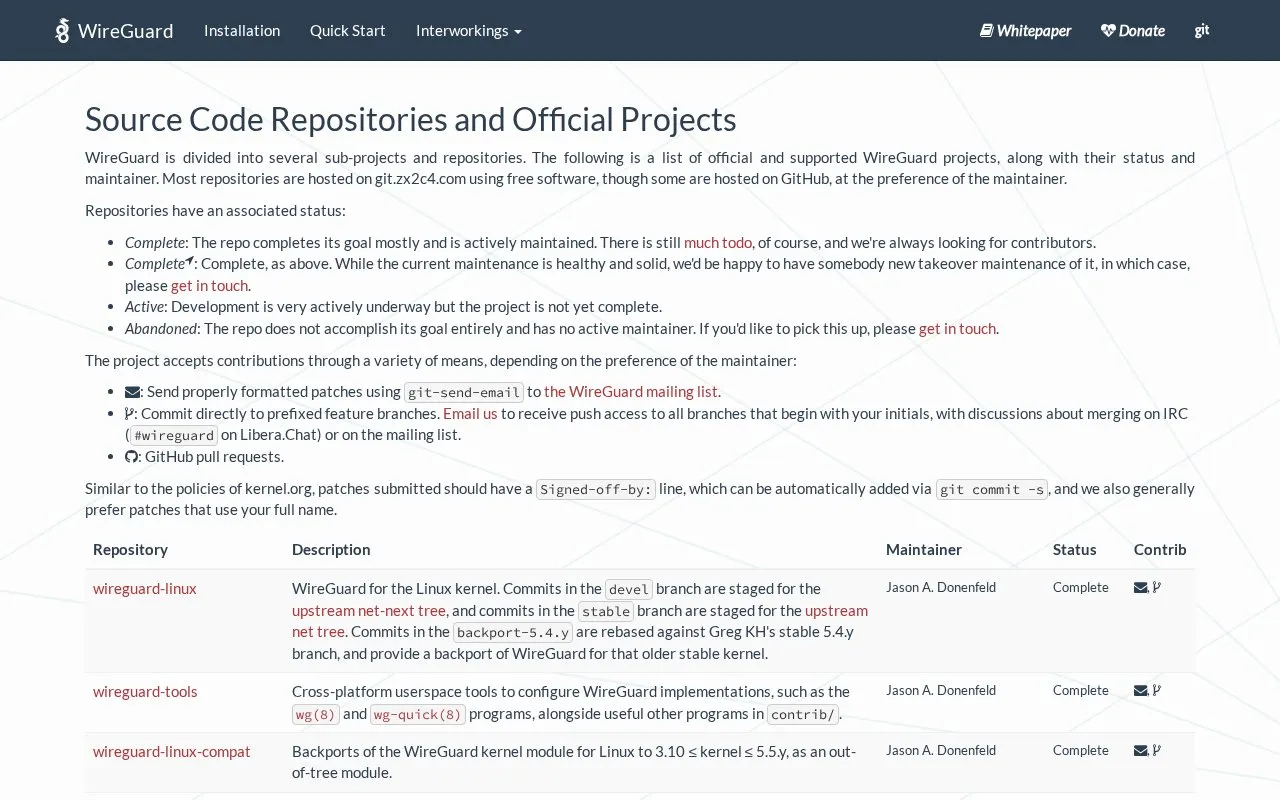
Task: Click the WireGuard brand name
Action: pos(126,31)
